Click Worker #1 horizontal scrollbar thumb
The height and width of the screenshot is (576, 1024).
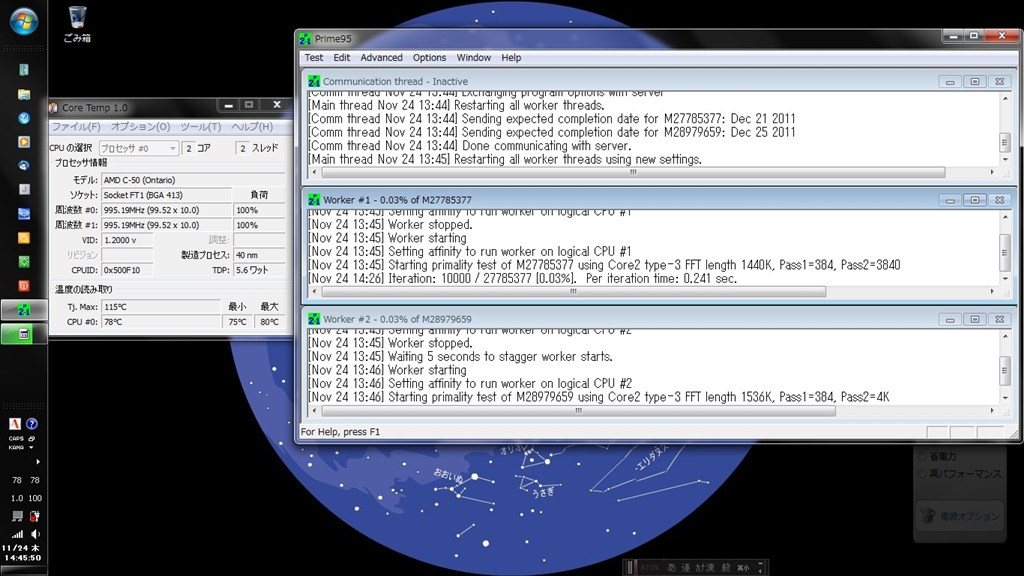pyautogui.click(x=573, y=291)
